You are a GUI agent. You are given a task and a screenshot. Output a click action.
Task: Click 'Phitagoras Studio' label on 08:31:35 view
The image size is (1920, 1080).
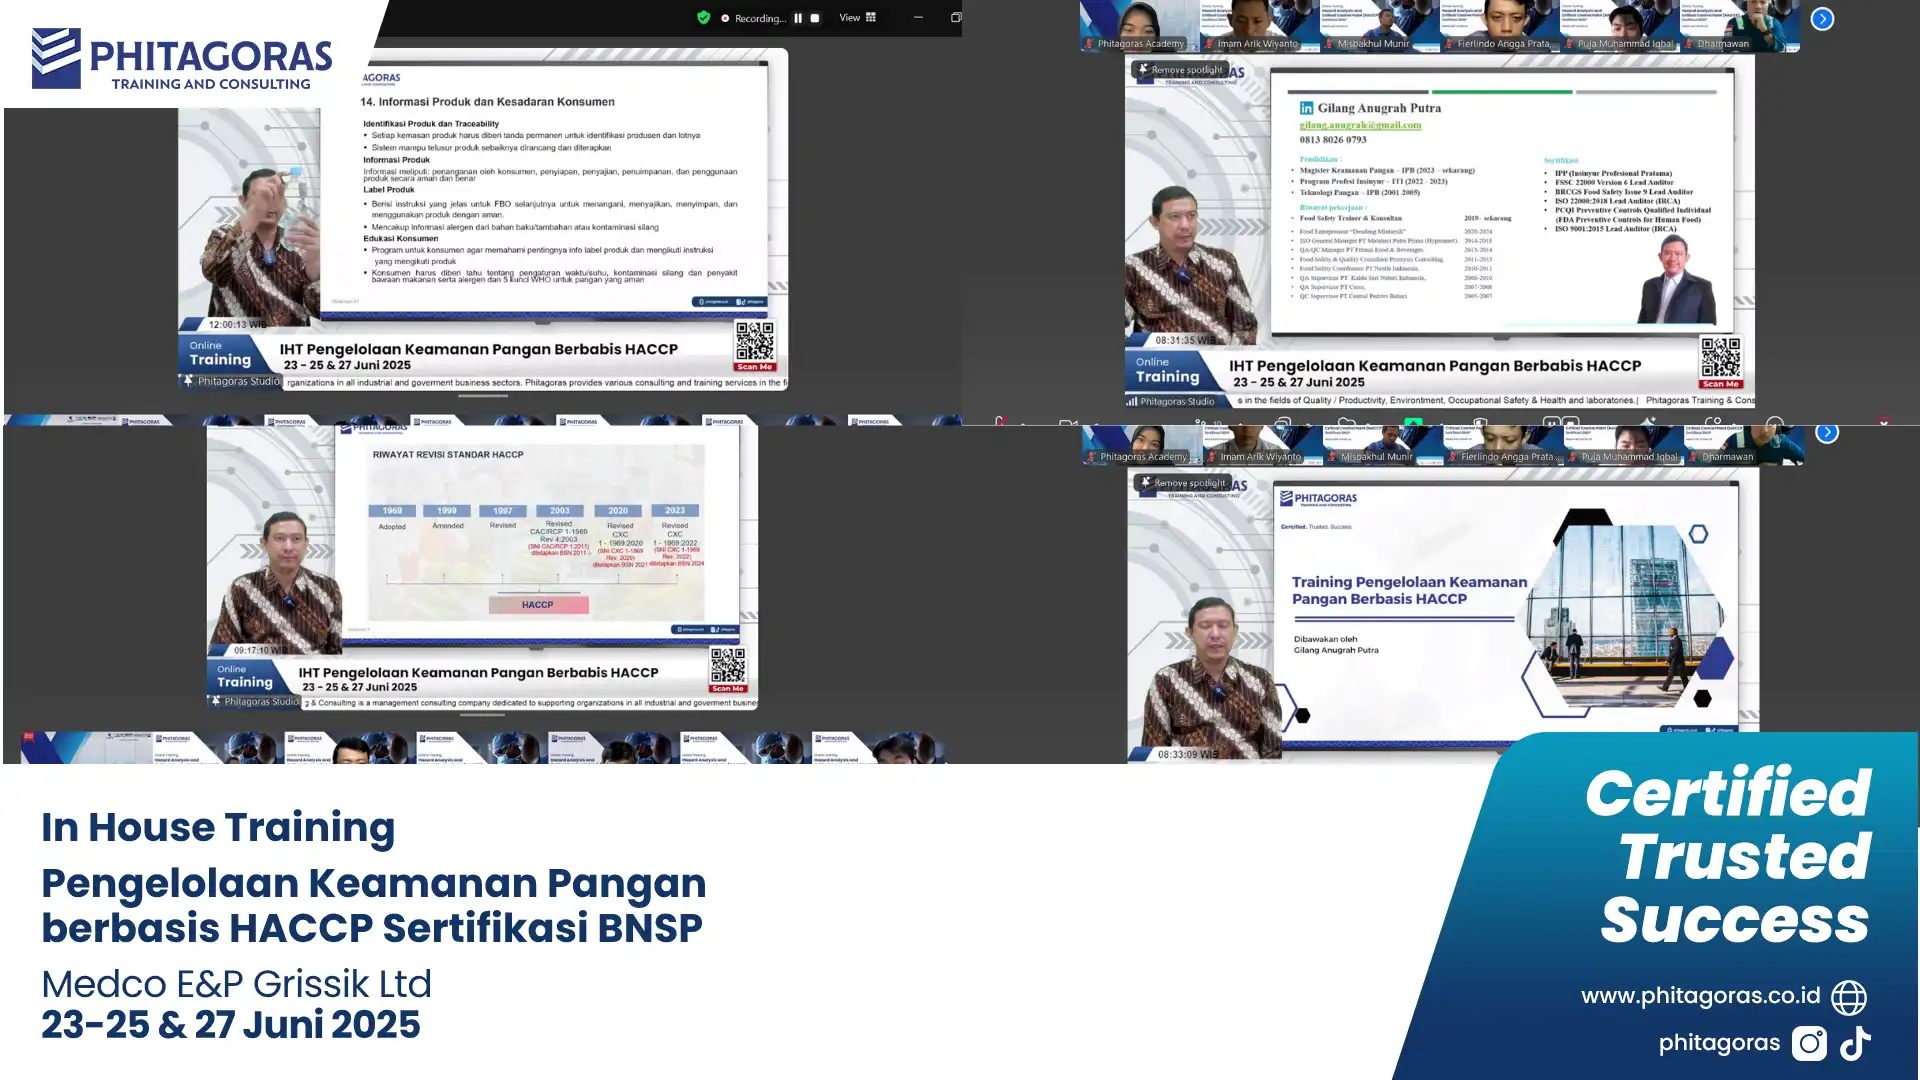click(1176, 402)
